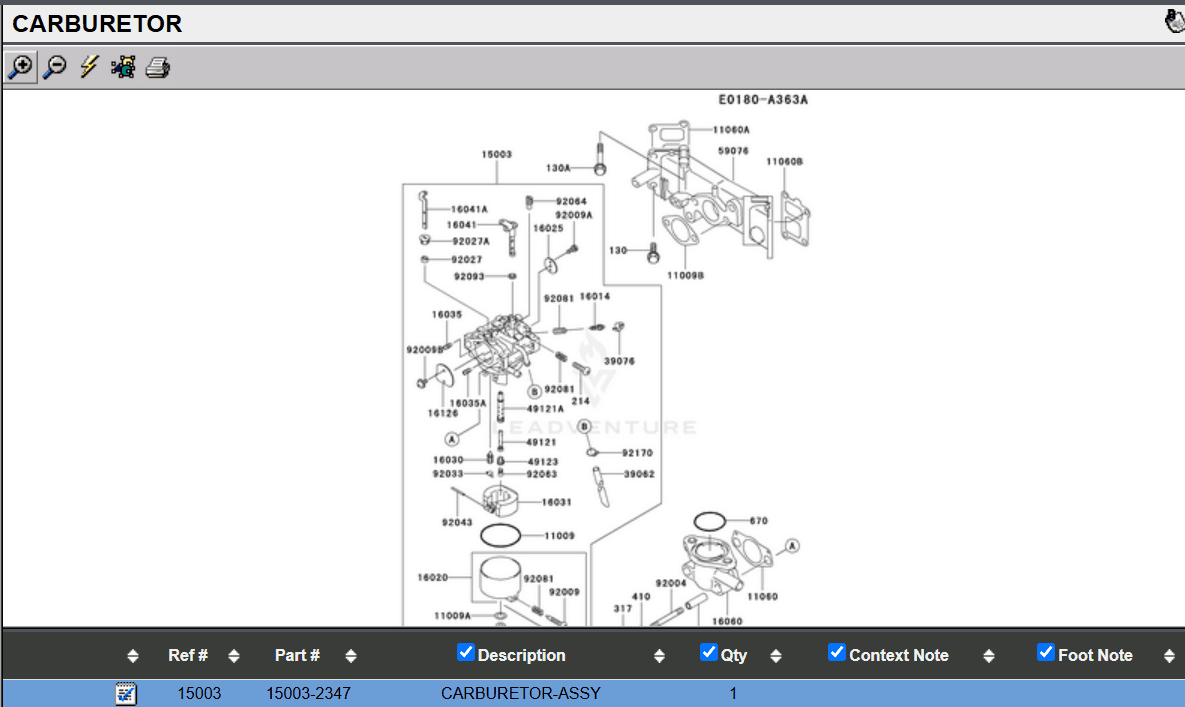This screenshot has width=1185, height=707.
Task: Click part label 11060A in the diagram
Action: pos(731,130)
